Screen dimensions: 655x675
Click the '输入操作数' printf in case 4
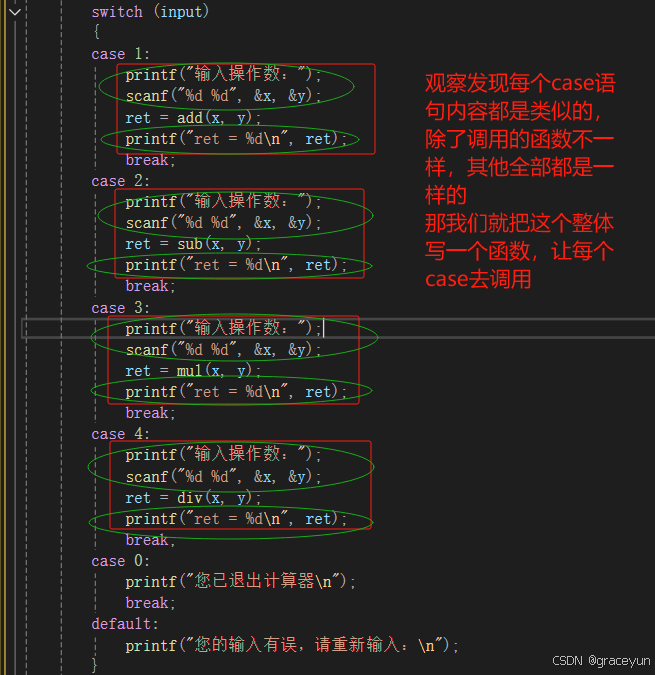click(223, 455)
